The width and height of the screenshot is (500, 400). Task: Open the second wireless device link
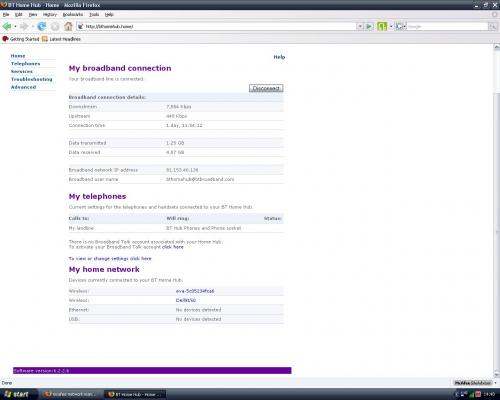(x=186, y=300)
